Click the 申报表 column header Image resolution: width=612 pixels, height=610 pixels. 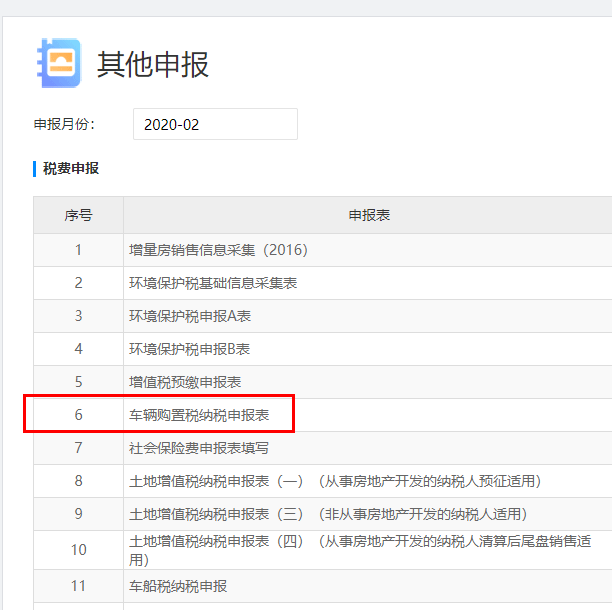pos(368,215)
